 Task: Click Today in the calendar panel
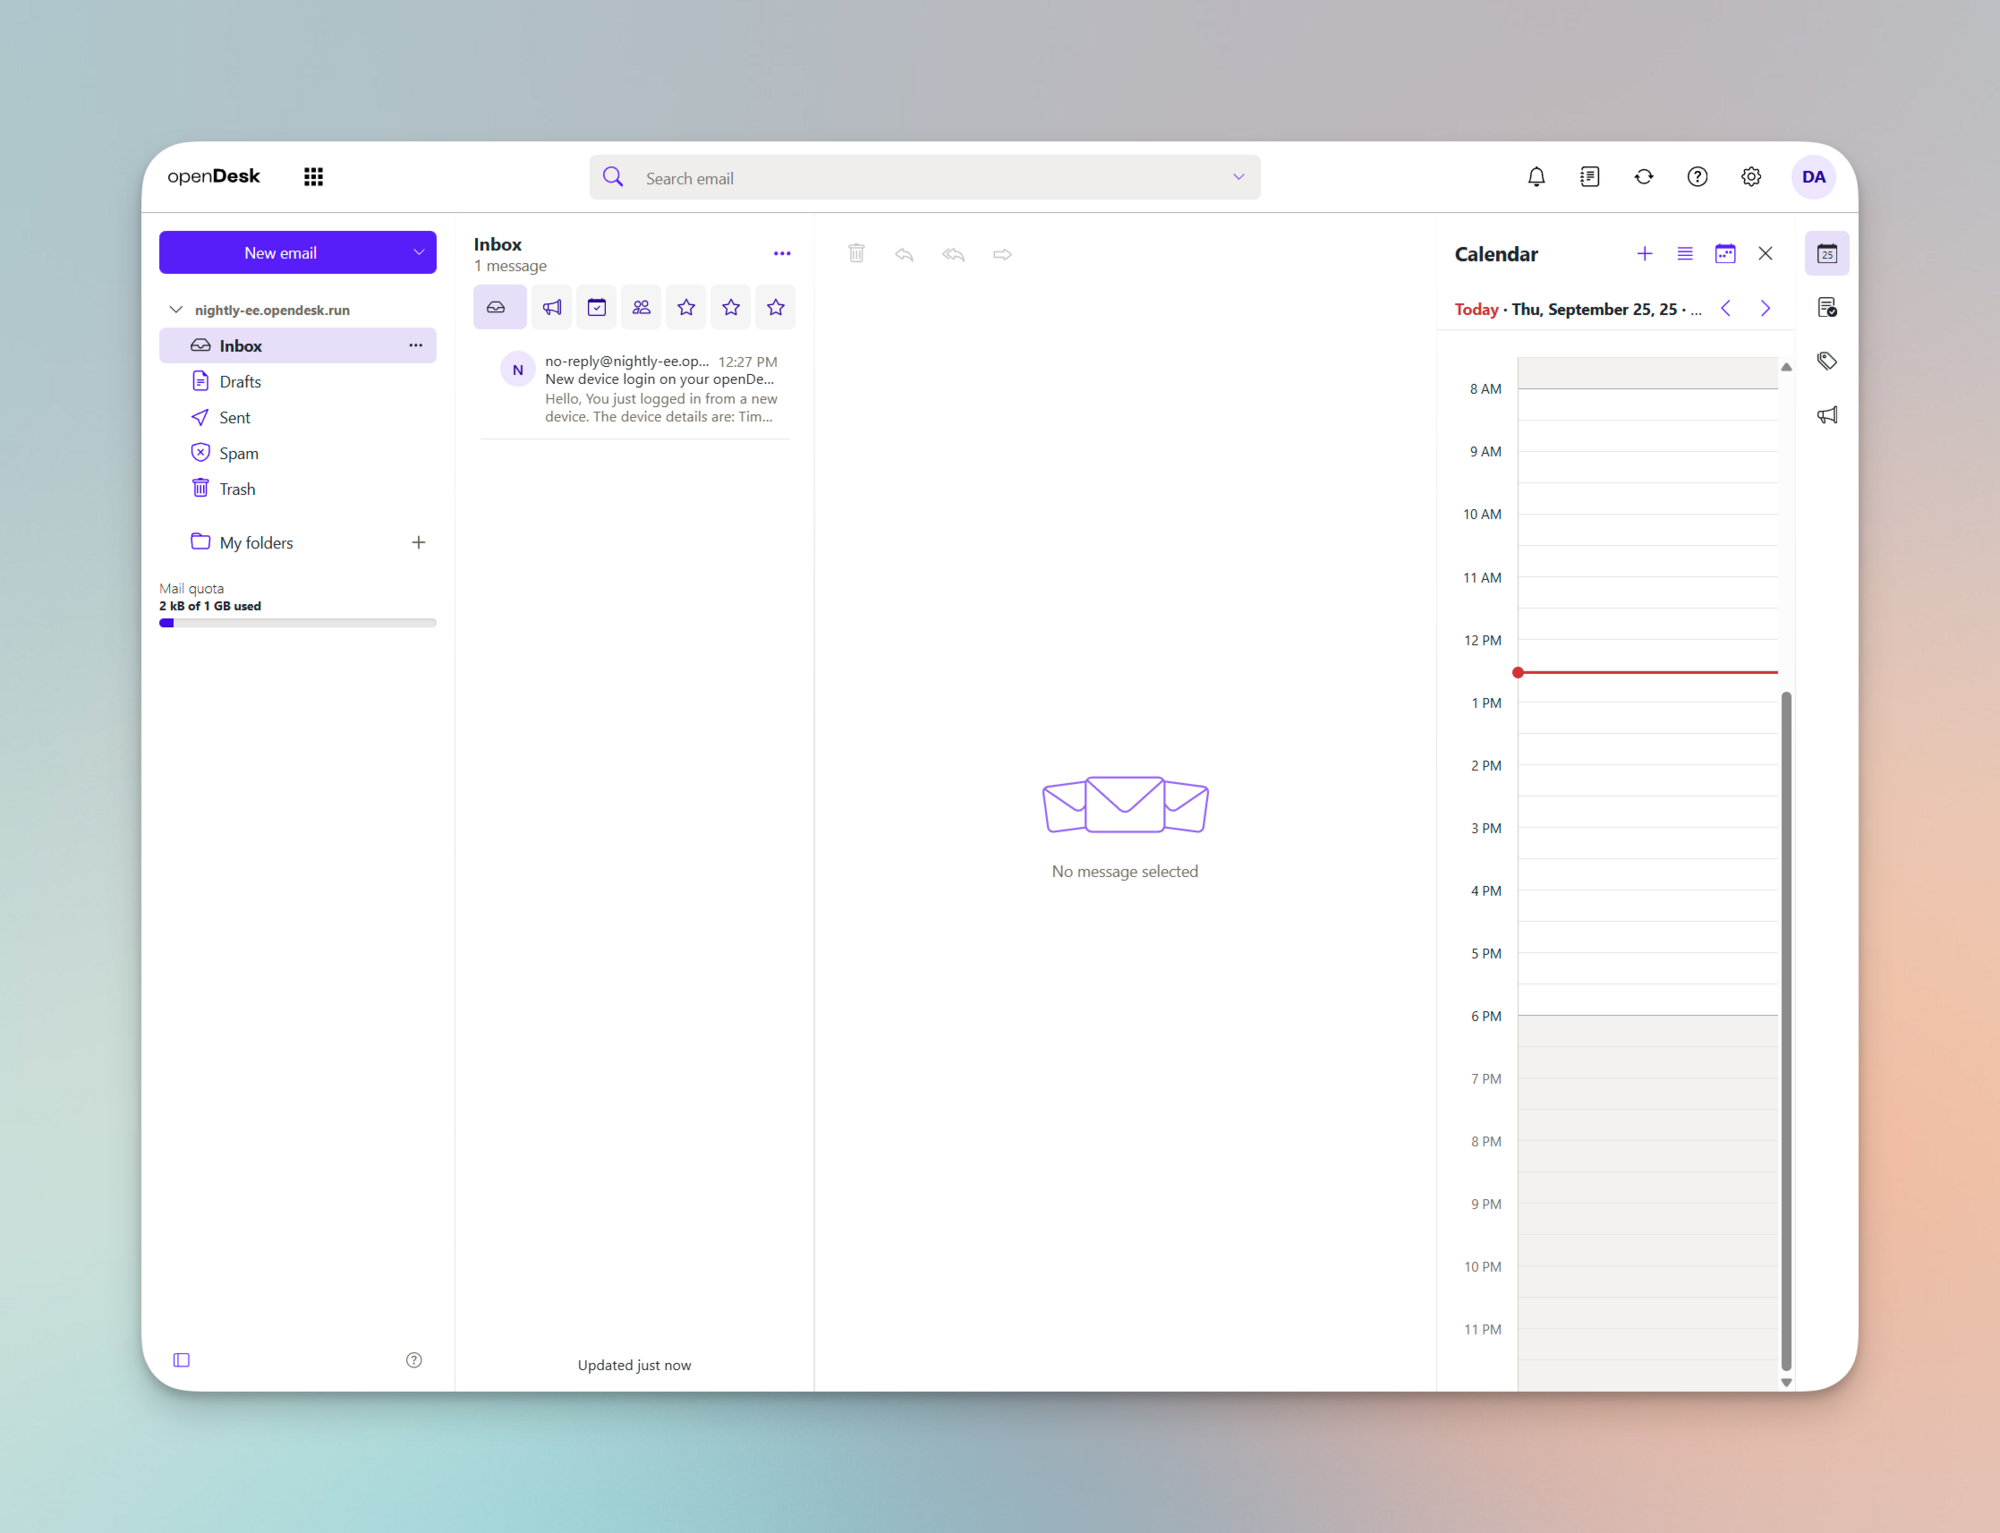tap(1477, 309)
